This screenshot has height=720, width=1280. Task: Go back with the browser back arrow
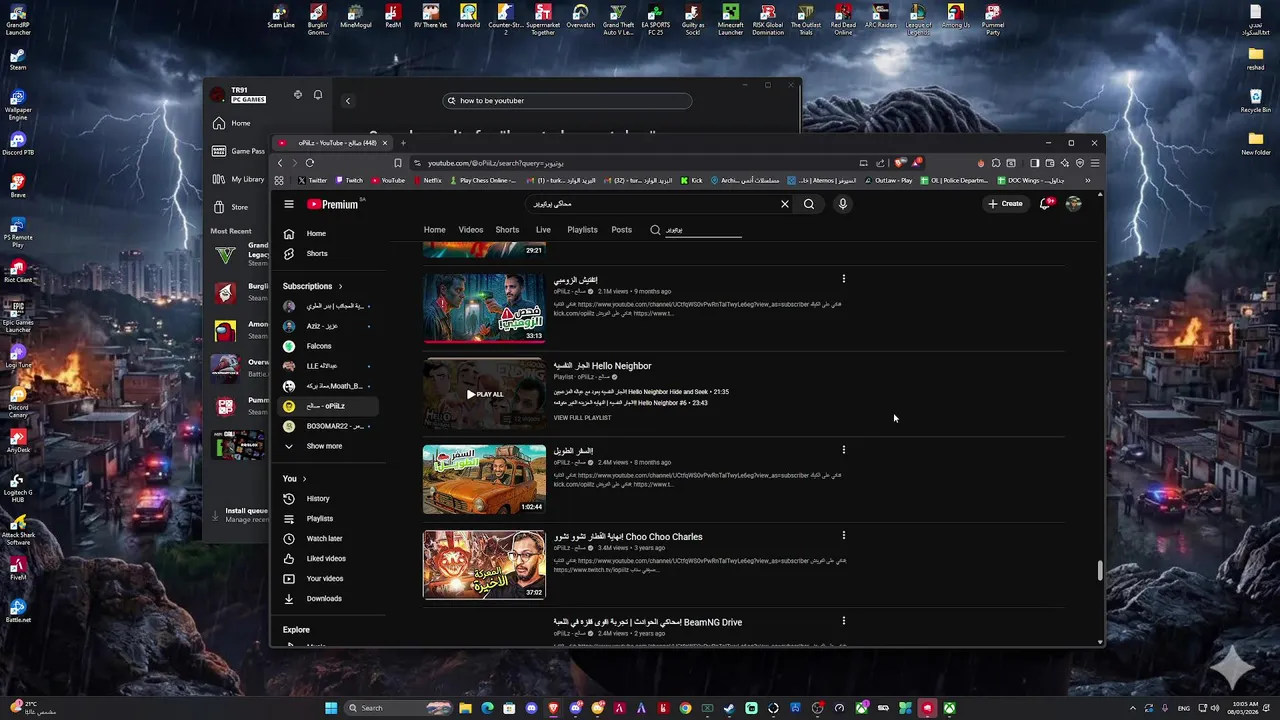pos(280,163)
